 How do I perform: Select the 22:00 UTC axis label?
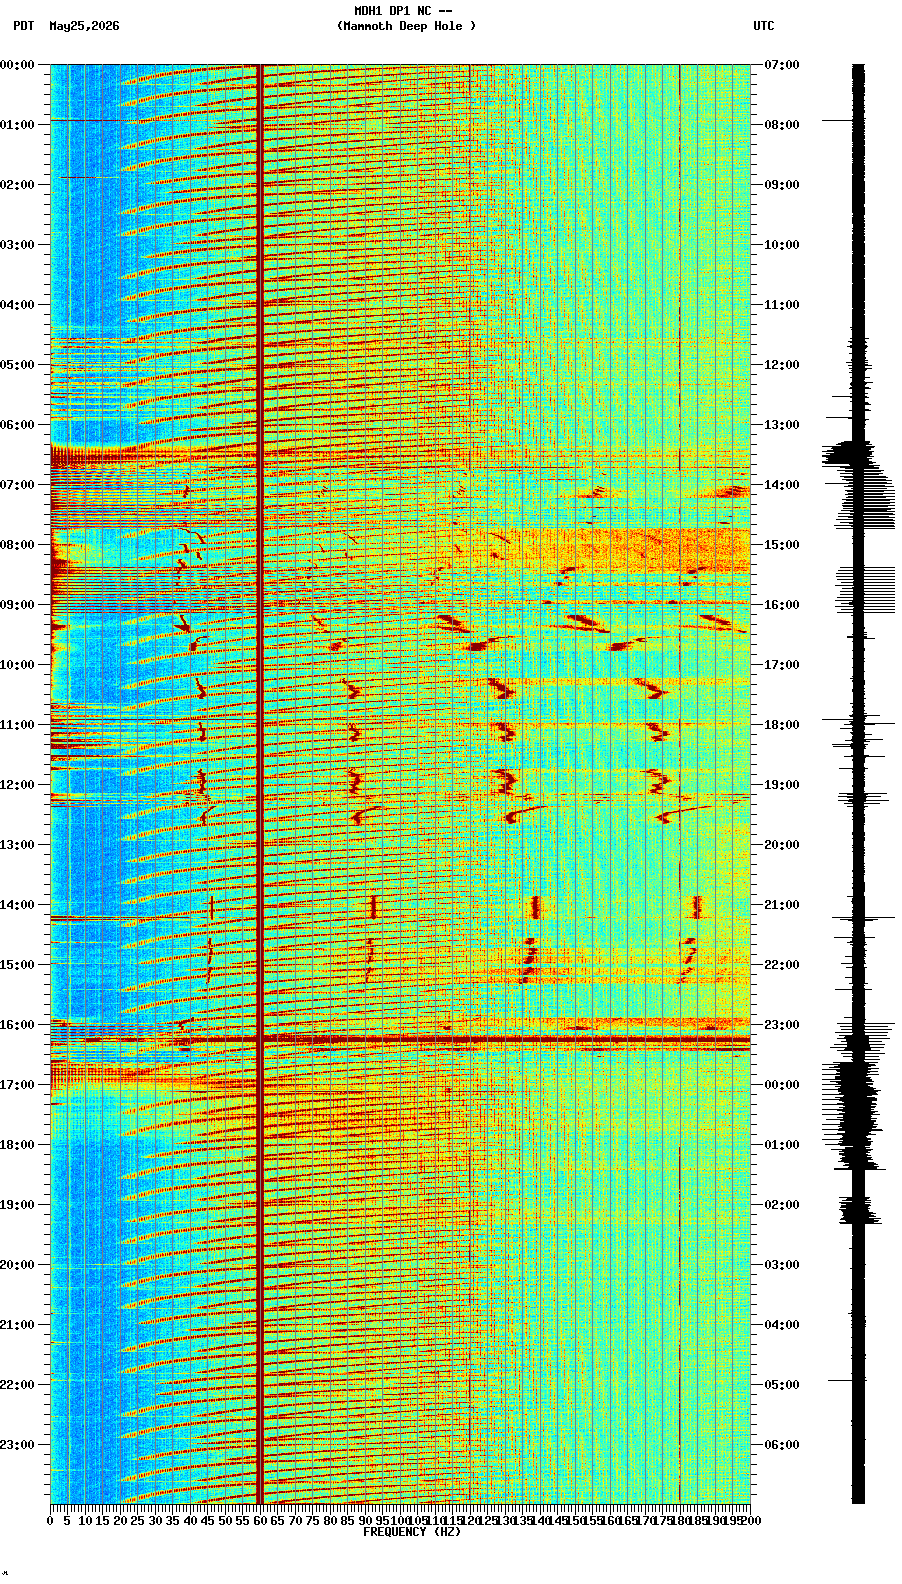(x=782, y=965)
